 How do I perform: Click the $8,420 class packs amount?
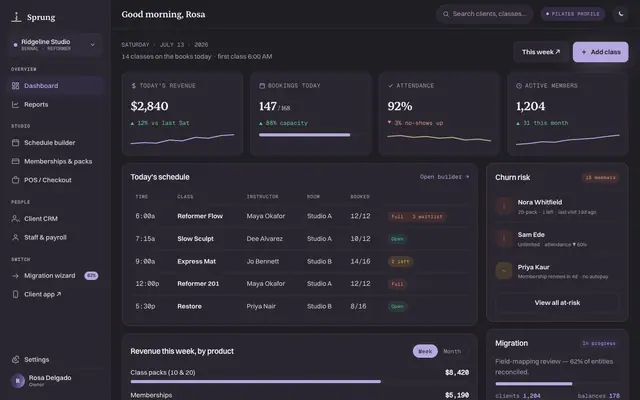(457, 373)
